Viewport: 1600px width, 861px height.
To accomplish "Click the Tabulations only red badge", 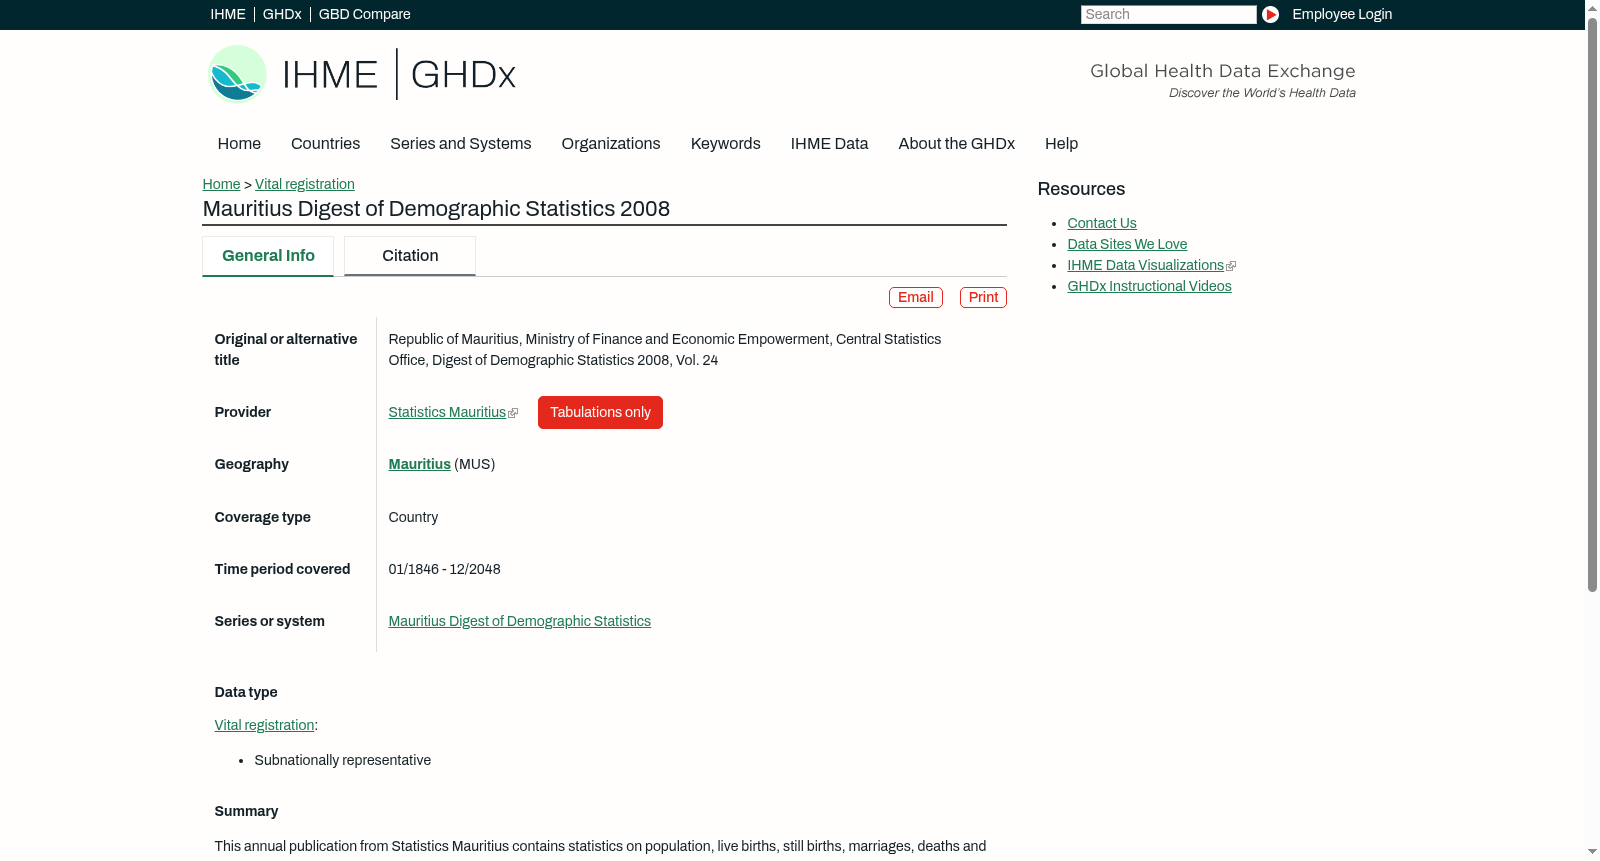I will [600, 412].
